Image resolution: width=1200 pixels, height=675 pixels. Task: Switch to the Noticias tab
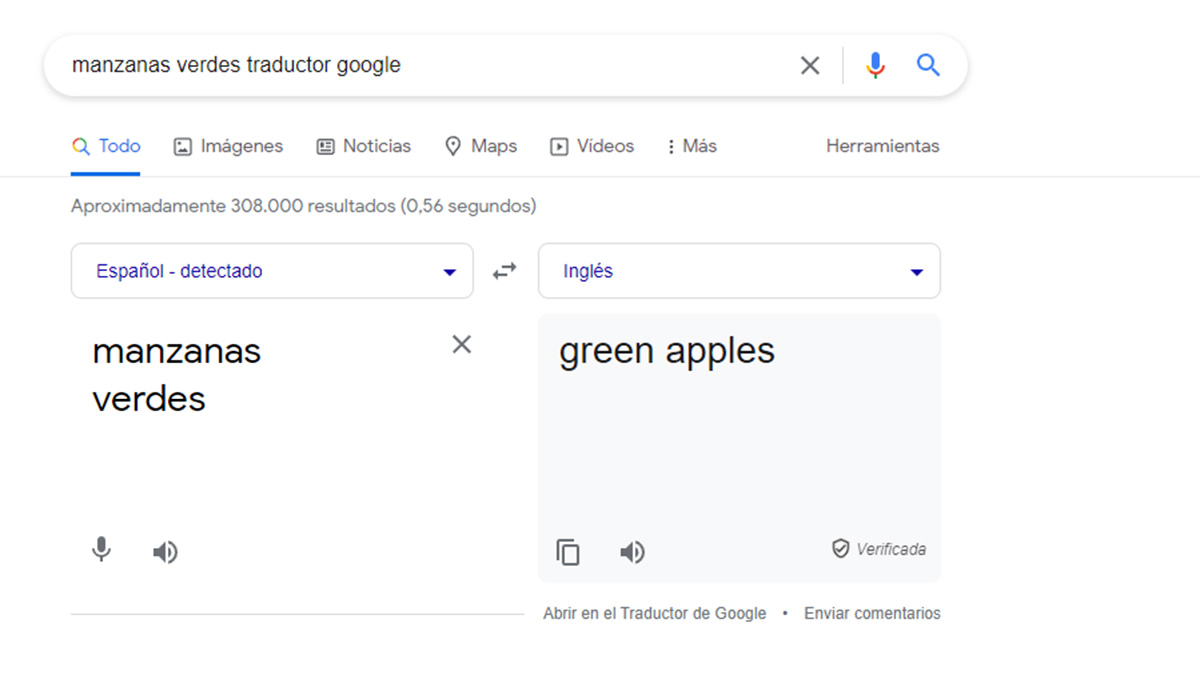[363, 146]
